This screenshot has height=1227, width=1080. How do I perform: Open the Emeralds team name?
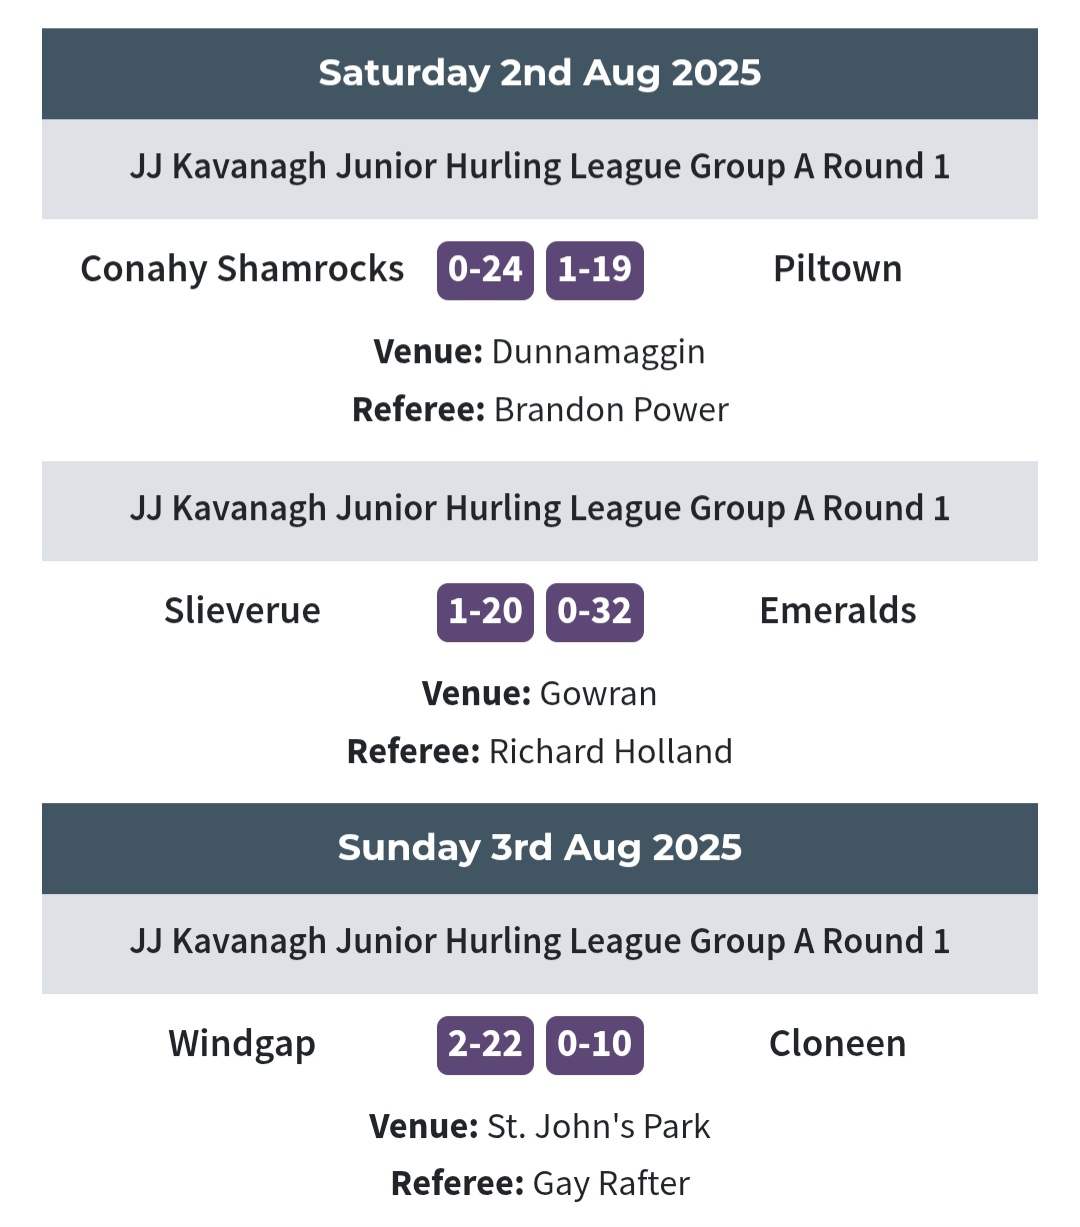[x=837, y=611]
